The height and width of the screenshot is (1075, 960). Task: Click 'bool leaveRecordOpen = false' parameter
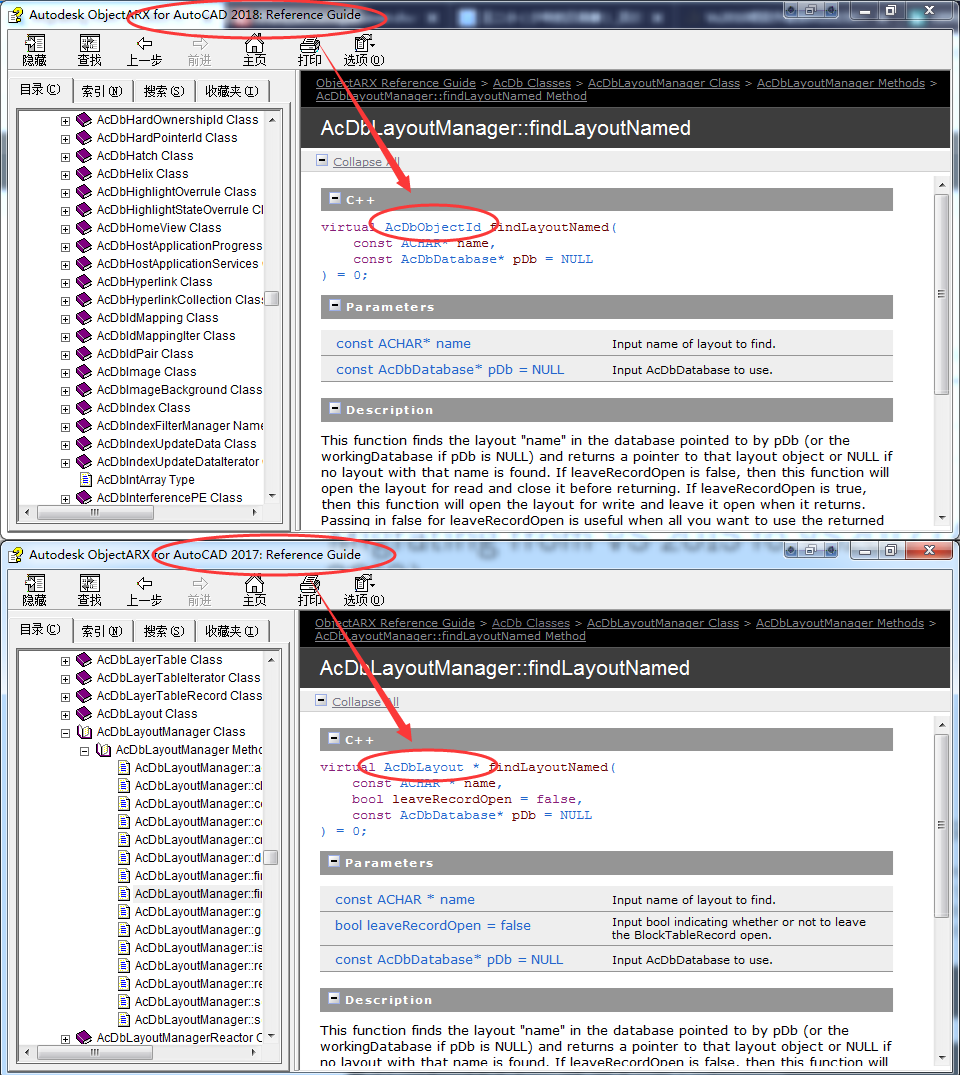[x=433, y=926]
